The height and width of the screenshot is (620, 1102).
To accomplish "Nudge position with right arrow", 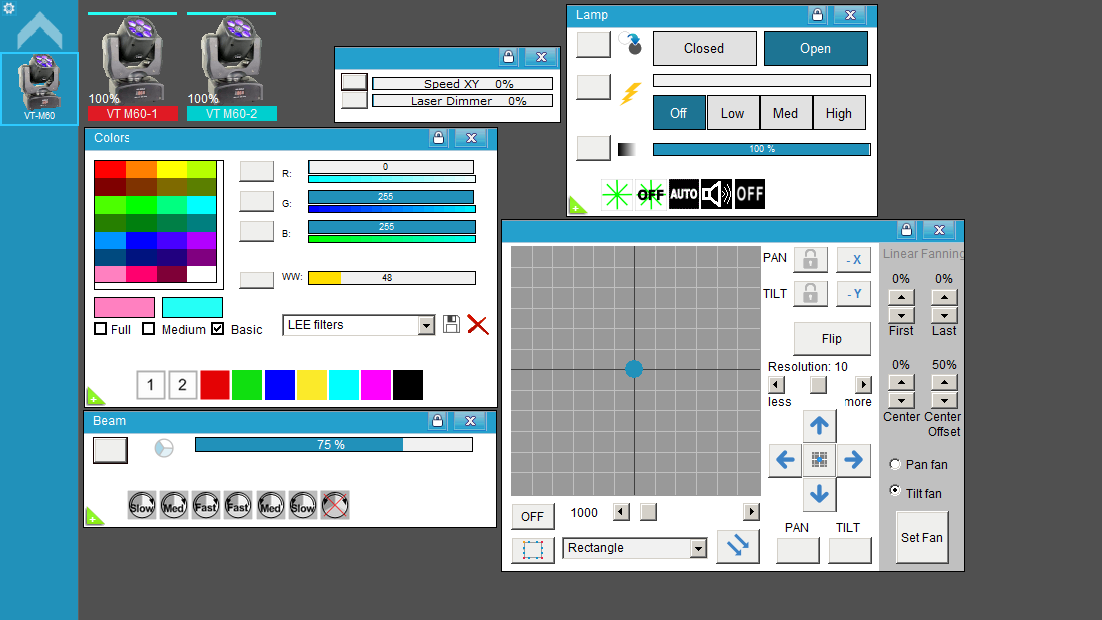I will click(x=853, y=460).
